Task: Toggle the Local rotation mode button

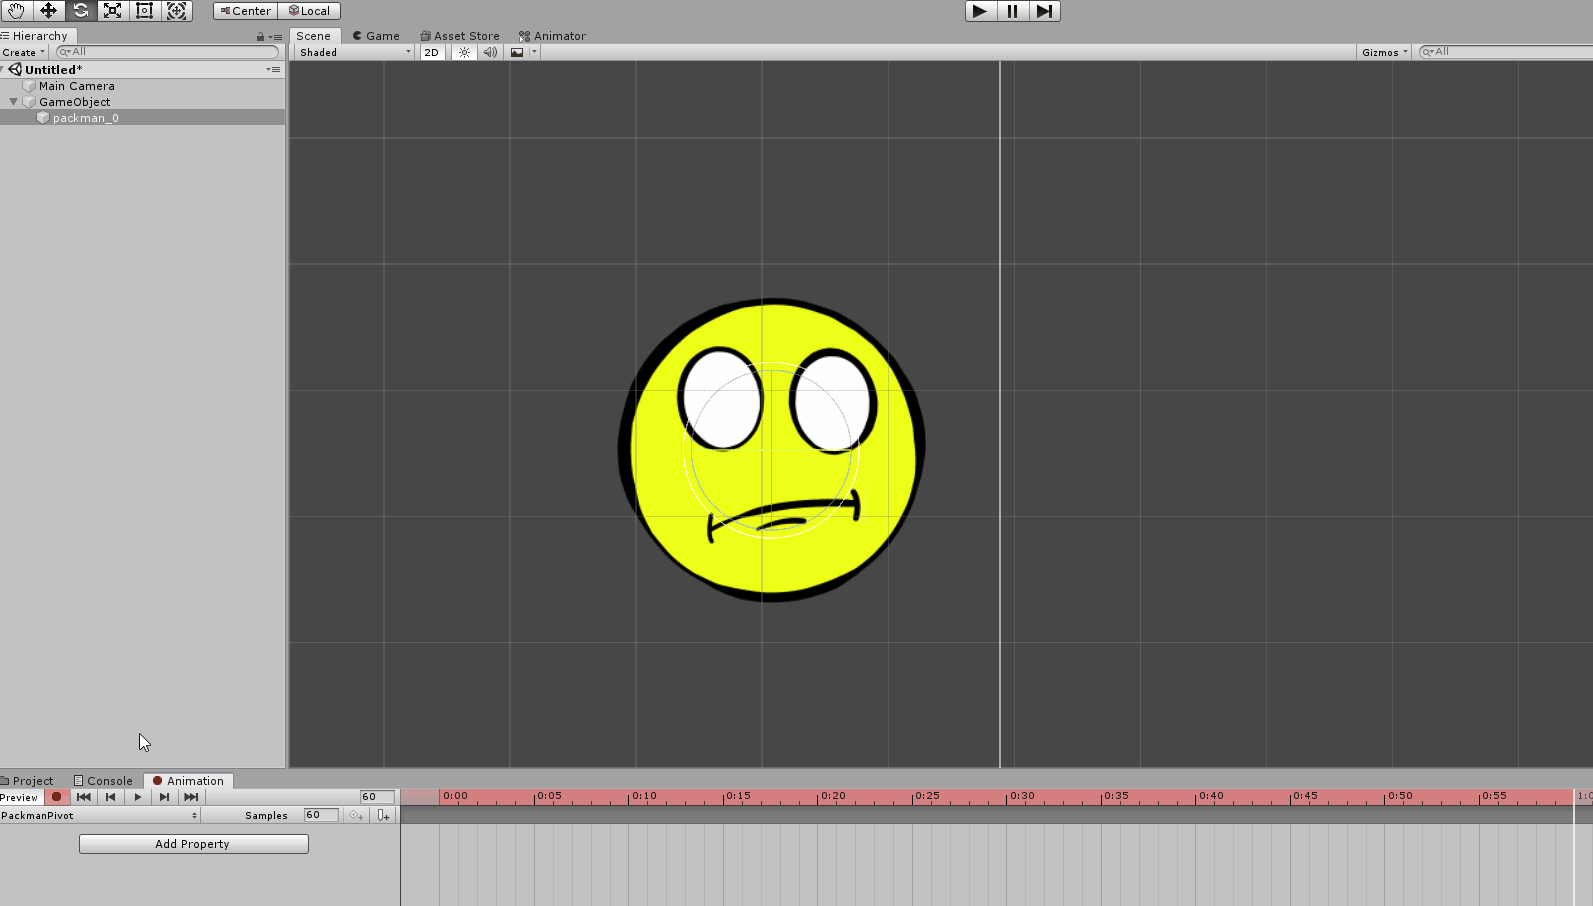Action: coord(309,11)
